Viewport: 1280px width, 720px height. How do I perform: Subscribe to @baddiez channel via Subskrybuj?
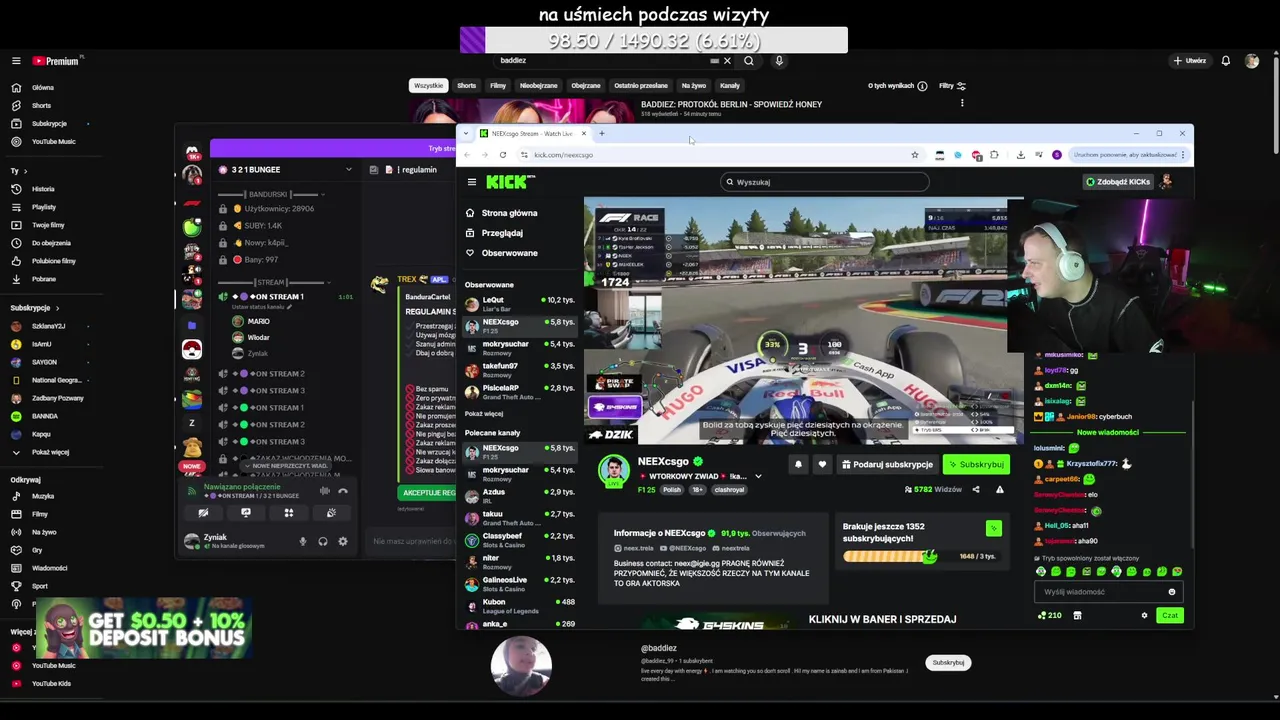click(948, 662)
